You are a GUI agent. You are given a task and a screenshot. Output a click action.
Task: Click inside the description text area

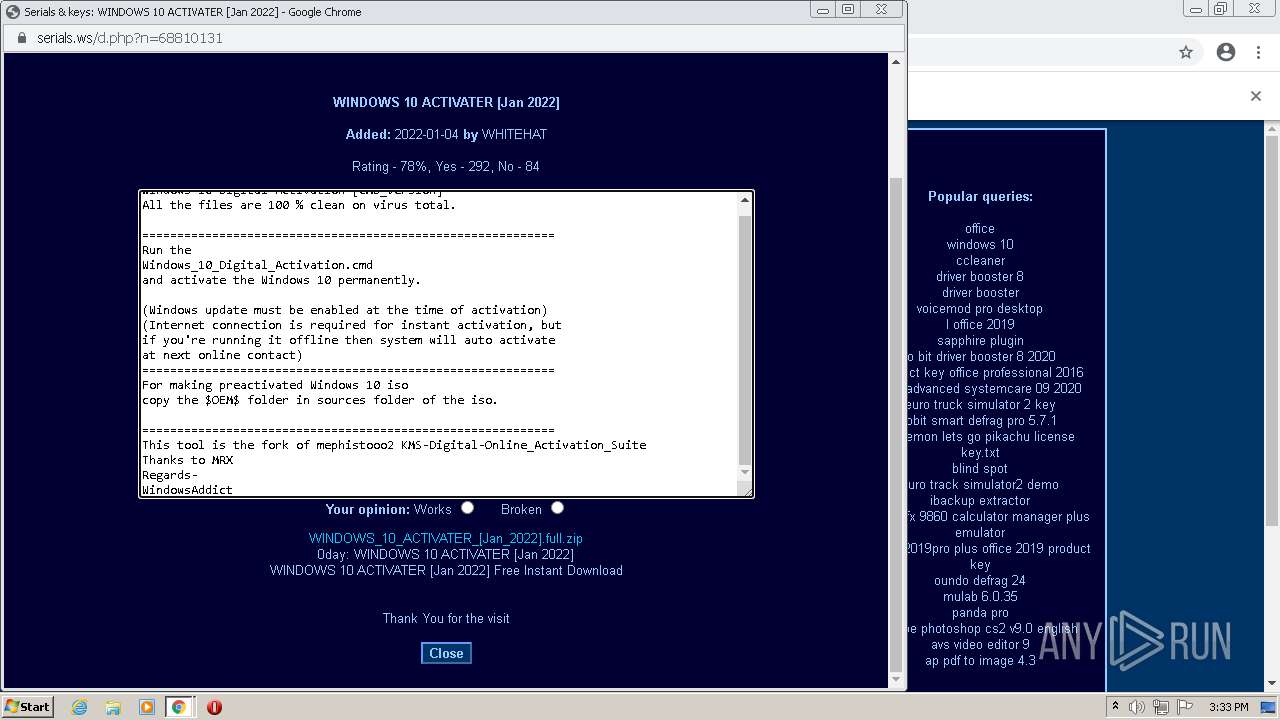point(438,343)
